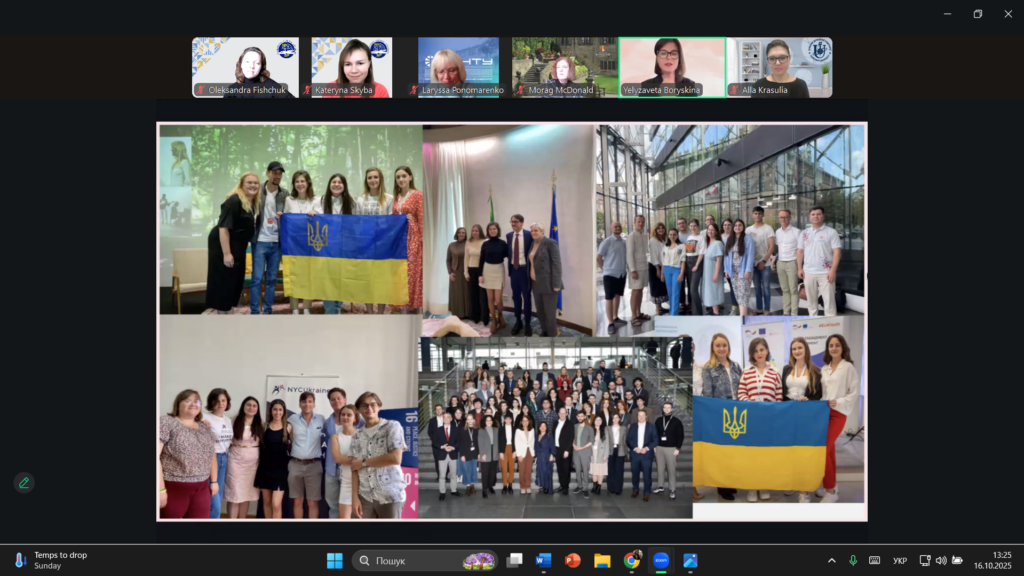This screenshot has width=1024, height=576.
Task: Open the volume control in system tray
Action: click(x=941, y=560)
